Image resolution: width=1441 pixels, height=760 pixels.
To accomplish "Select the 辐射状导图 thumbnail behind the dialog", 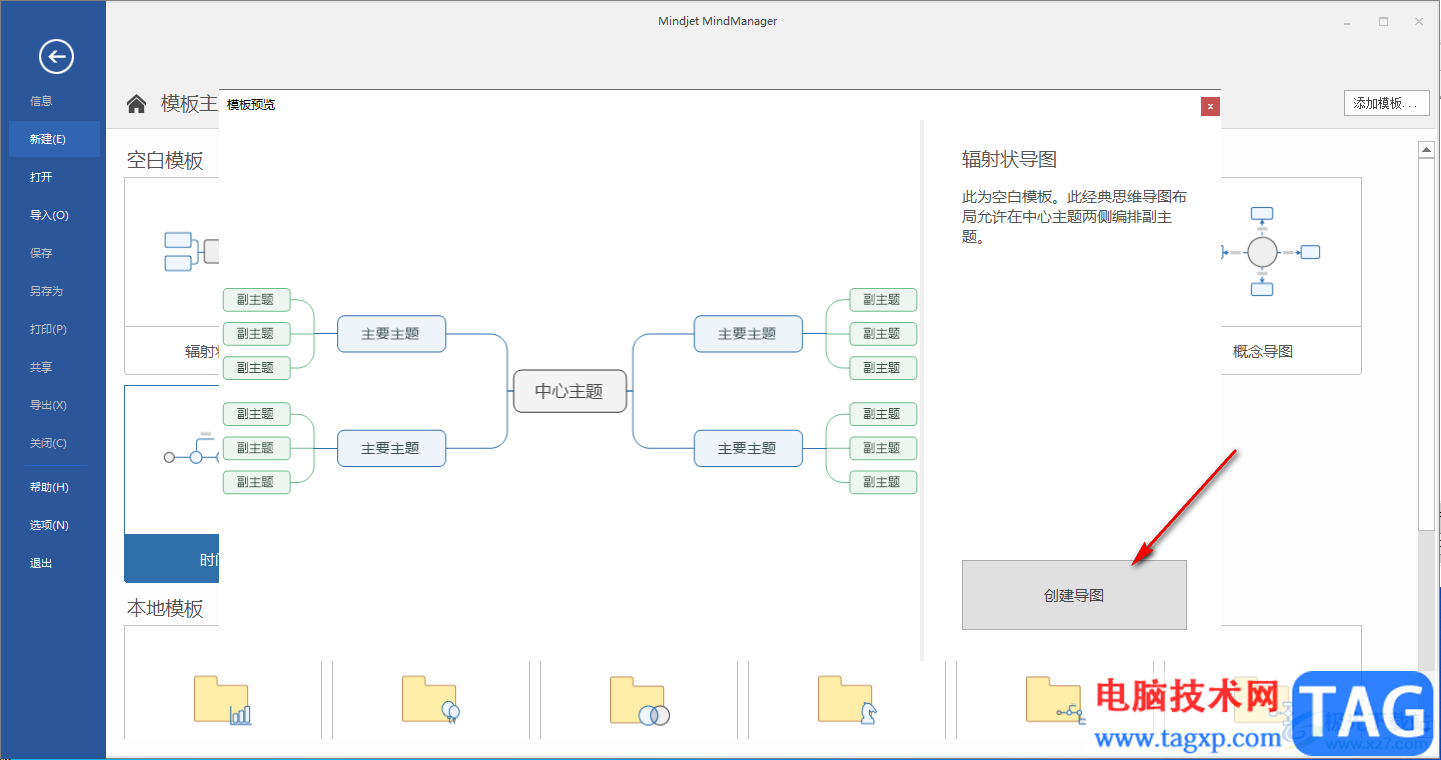I will pyautogui.click(x=172, y=276).
